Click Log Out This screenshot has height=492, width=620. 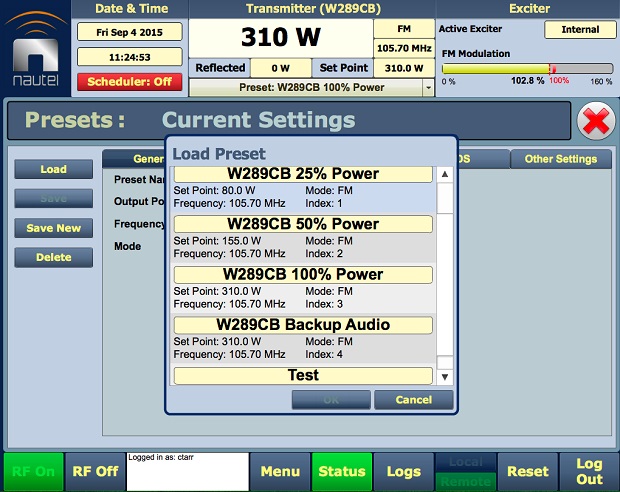pyautogui.click(x=589, y=471)
